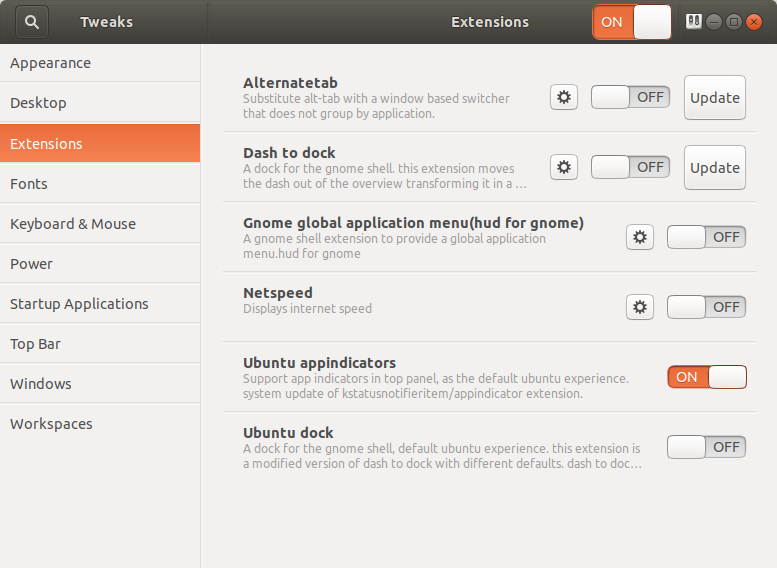This screenshot has width=777, height=568.
Task: Open the Desktop section
Action: tap(100, 103)
